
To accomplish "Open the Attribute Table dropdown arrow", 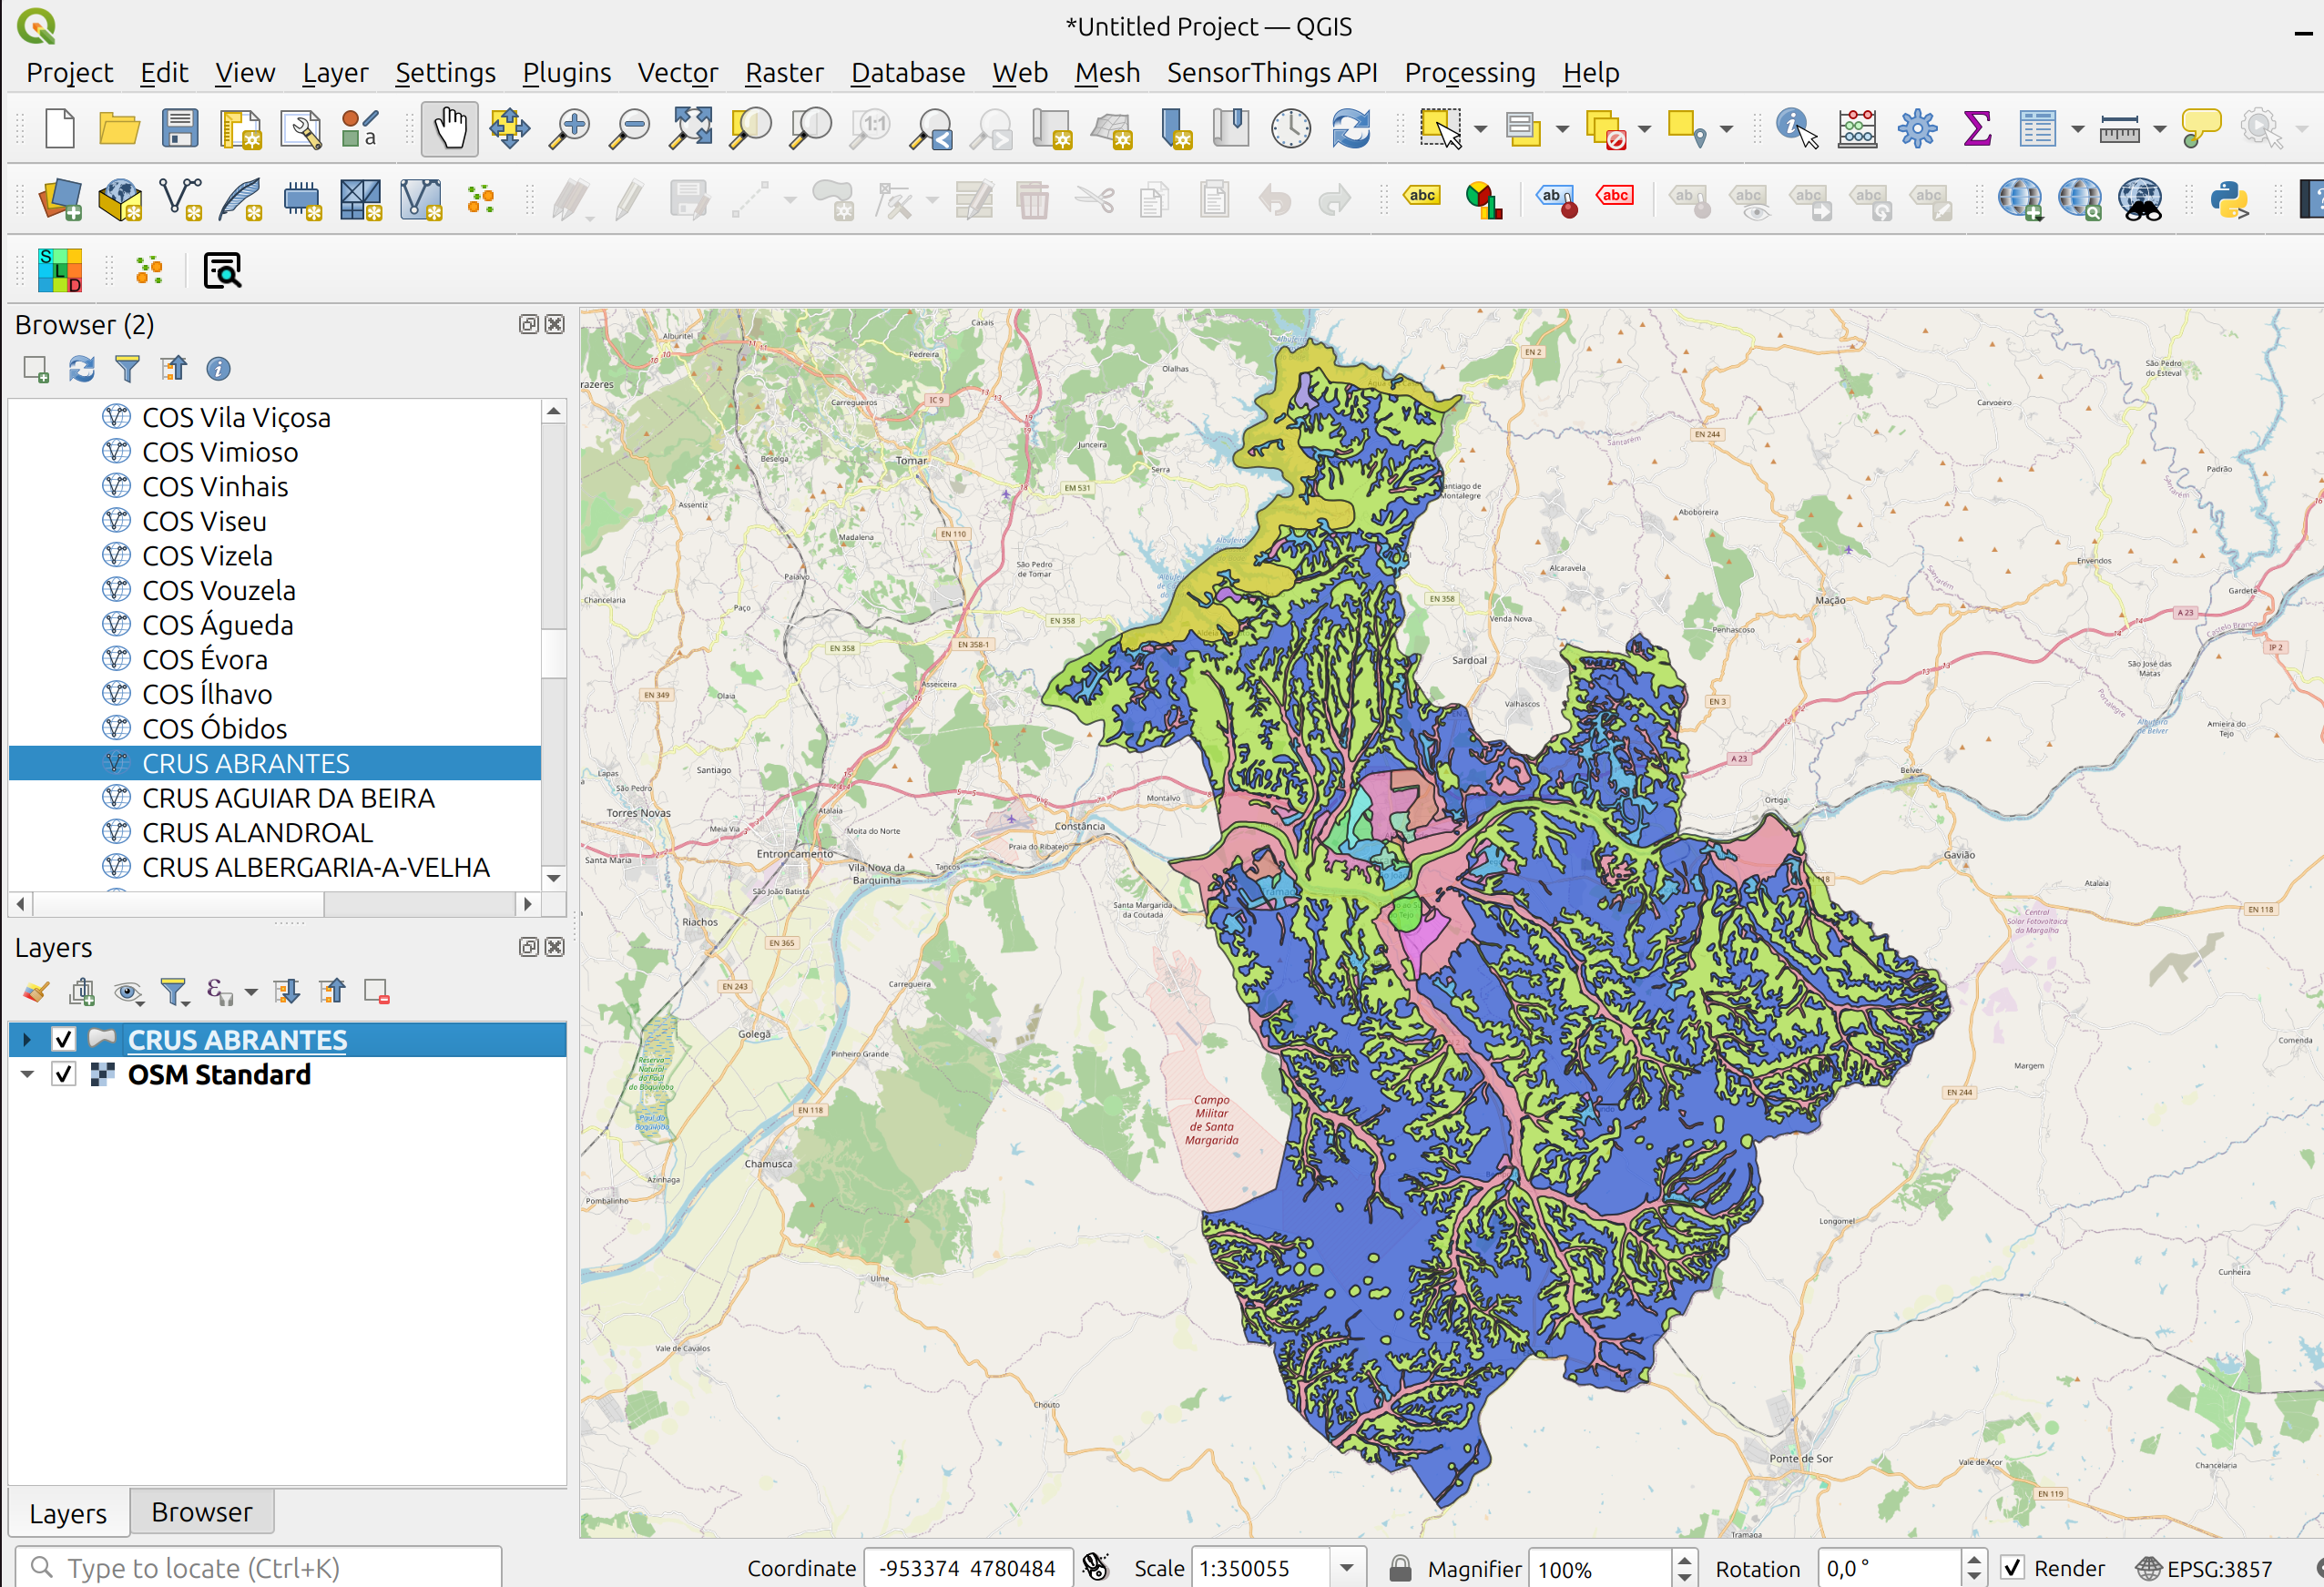I will tap(2077, 129).
